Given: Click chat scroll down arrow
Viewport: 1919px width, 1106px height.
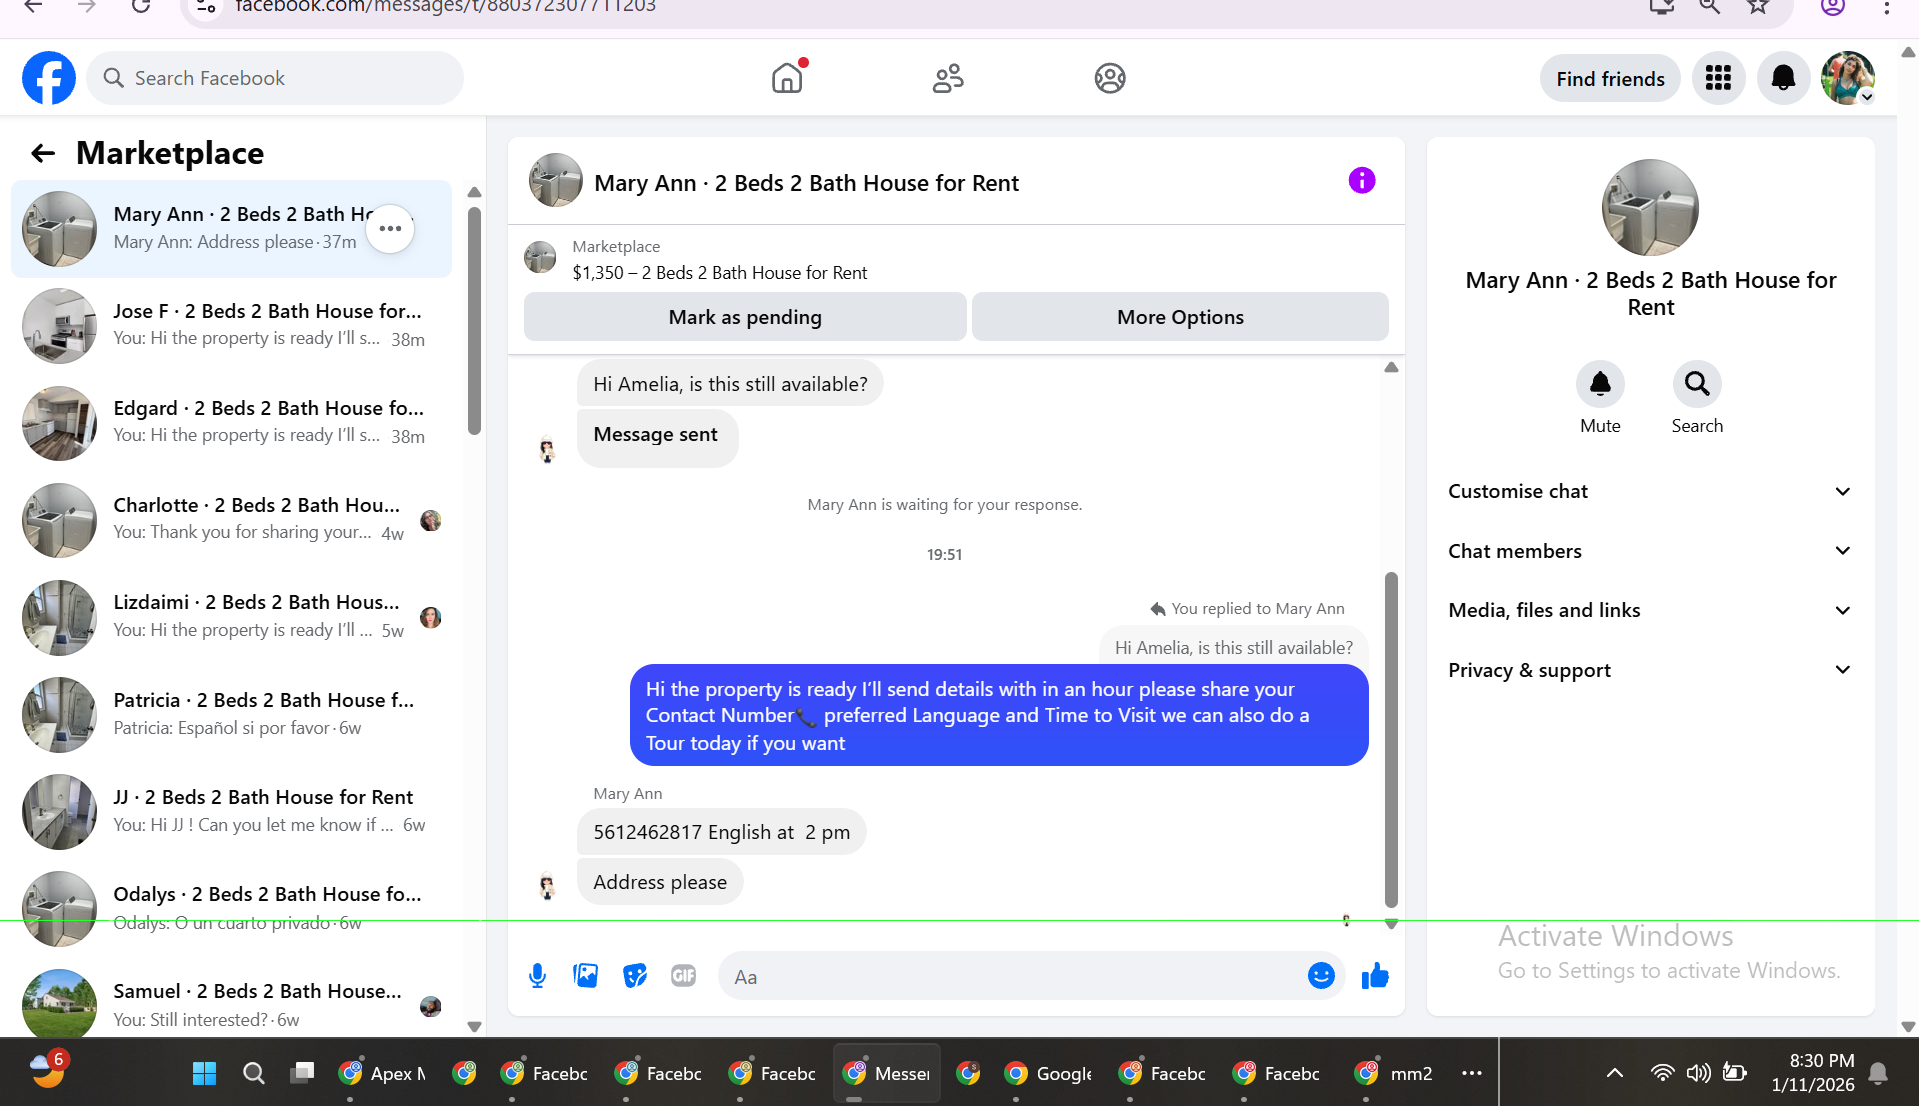Looking at the screenshot, I should click(1390, 924).
